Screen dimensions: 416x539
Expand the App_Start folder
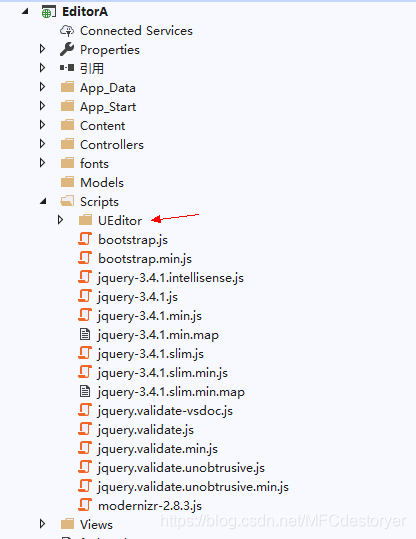(42, 106)
